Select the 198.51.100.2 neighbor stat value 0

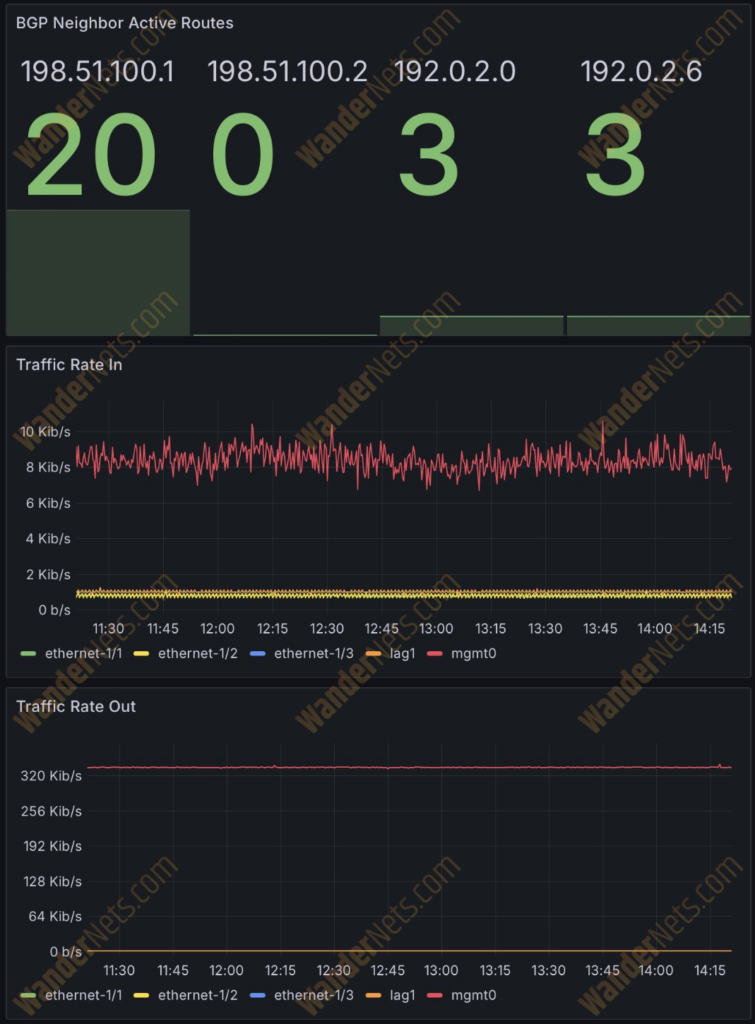(243, 155)
